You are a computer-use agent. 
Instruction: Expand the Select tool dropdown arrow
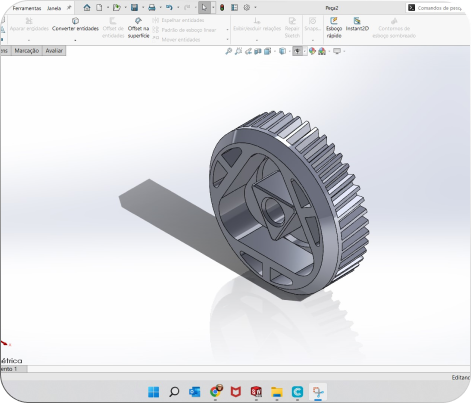[213, 7]
